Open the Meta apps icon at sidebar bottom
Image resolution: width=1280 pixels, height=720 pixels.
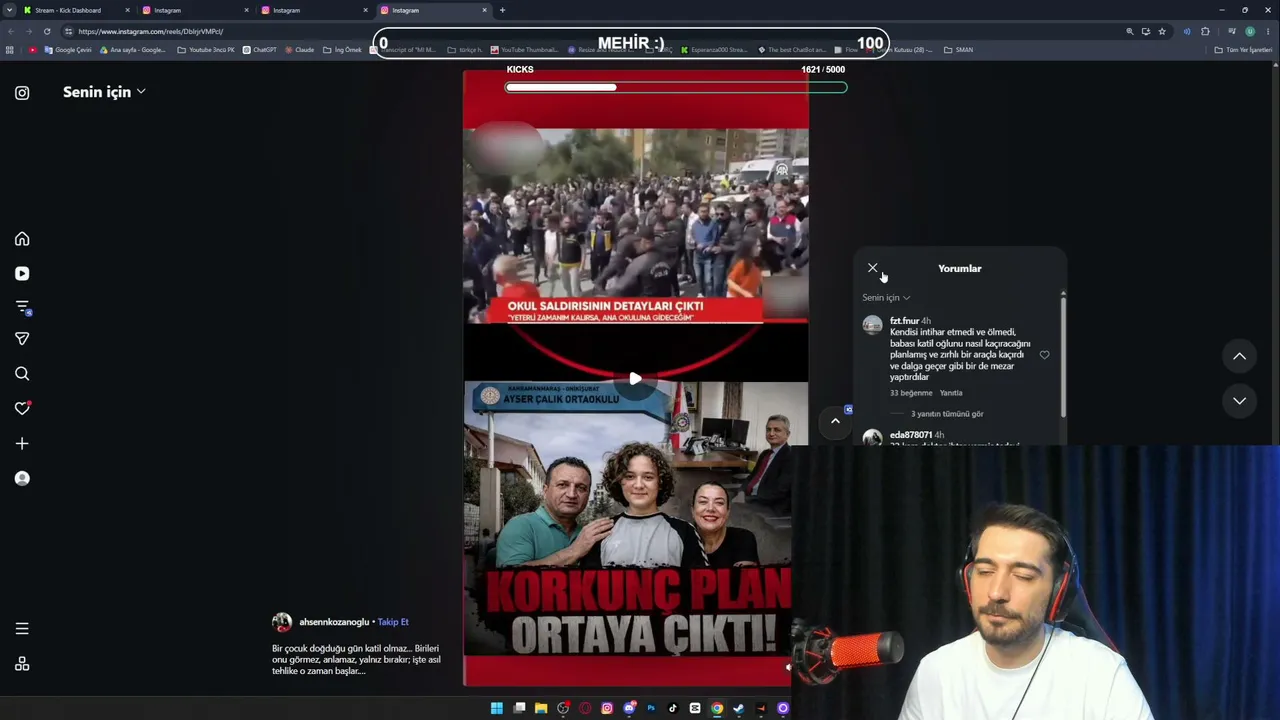coord(22,664)
